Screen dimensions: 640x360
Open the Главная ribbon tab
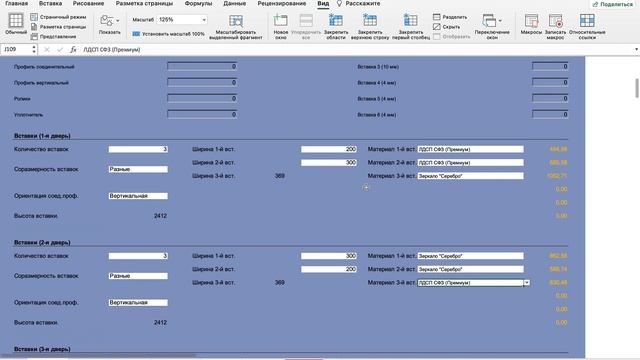(16, 3)
